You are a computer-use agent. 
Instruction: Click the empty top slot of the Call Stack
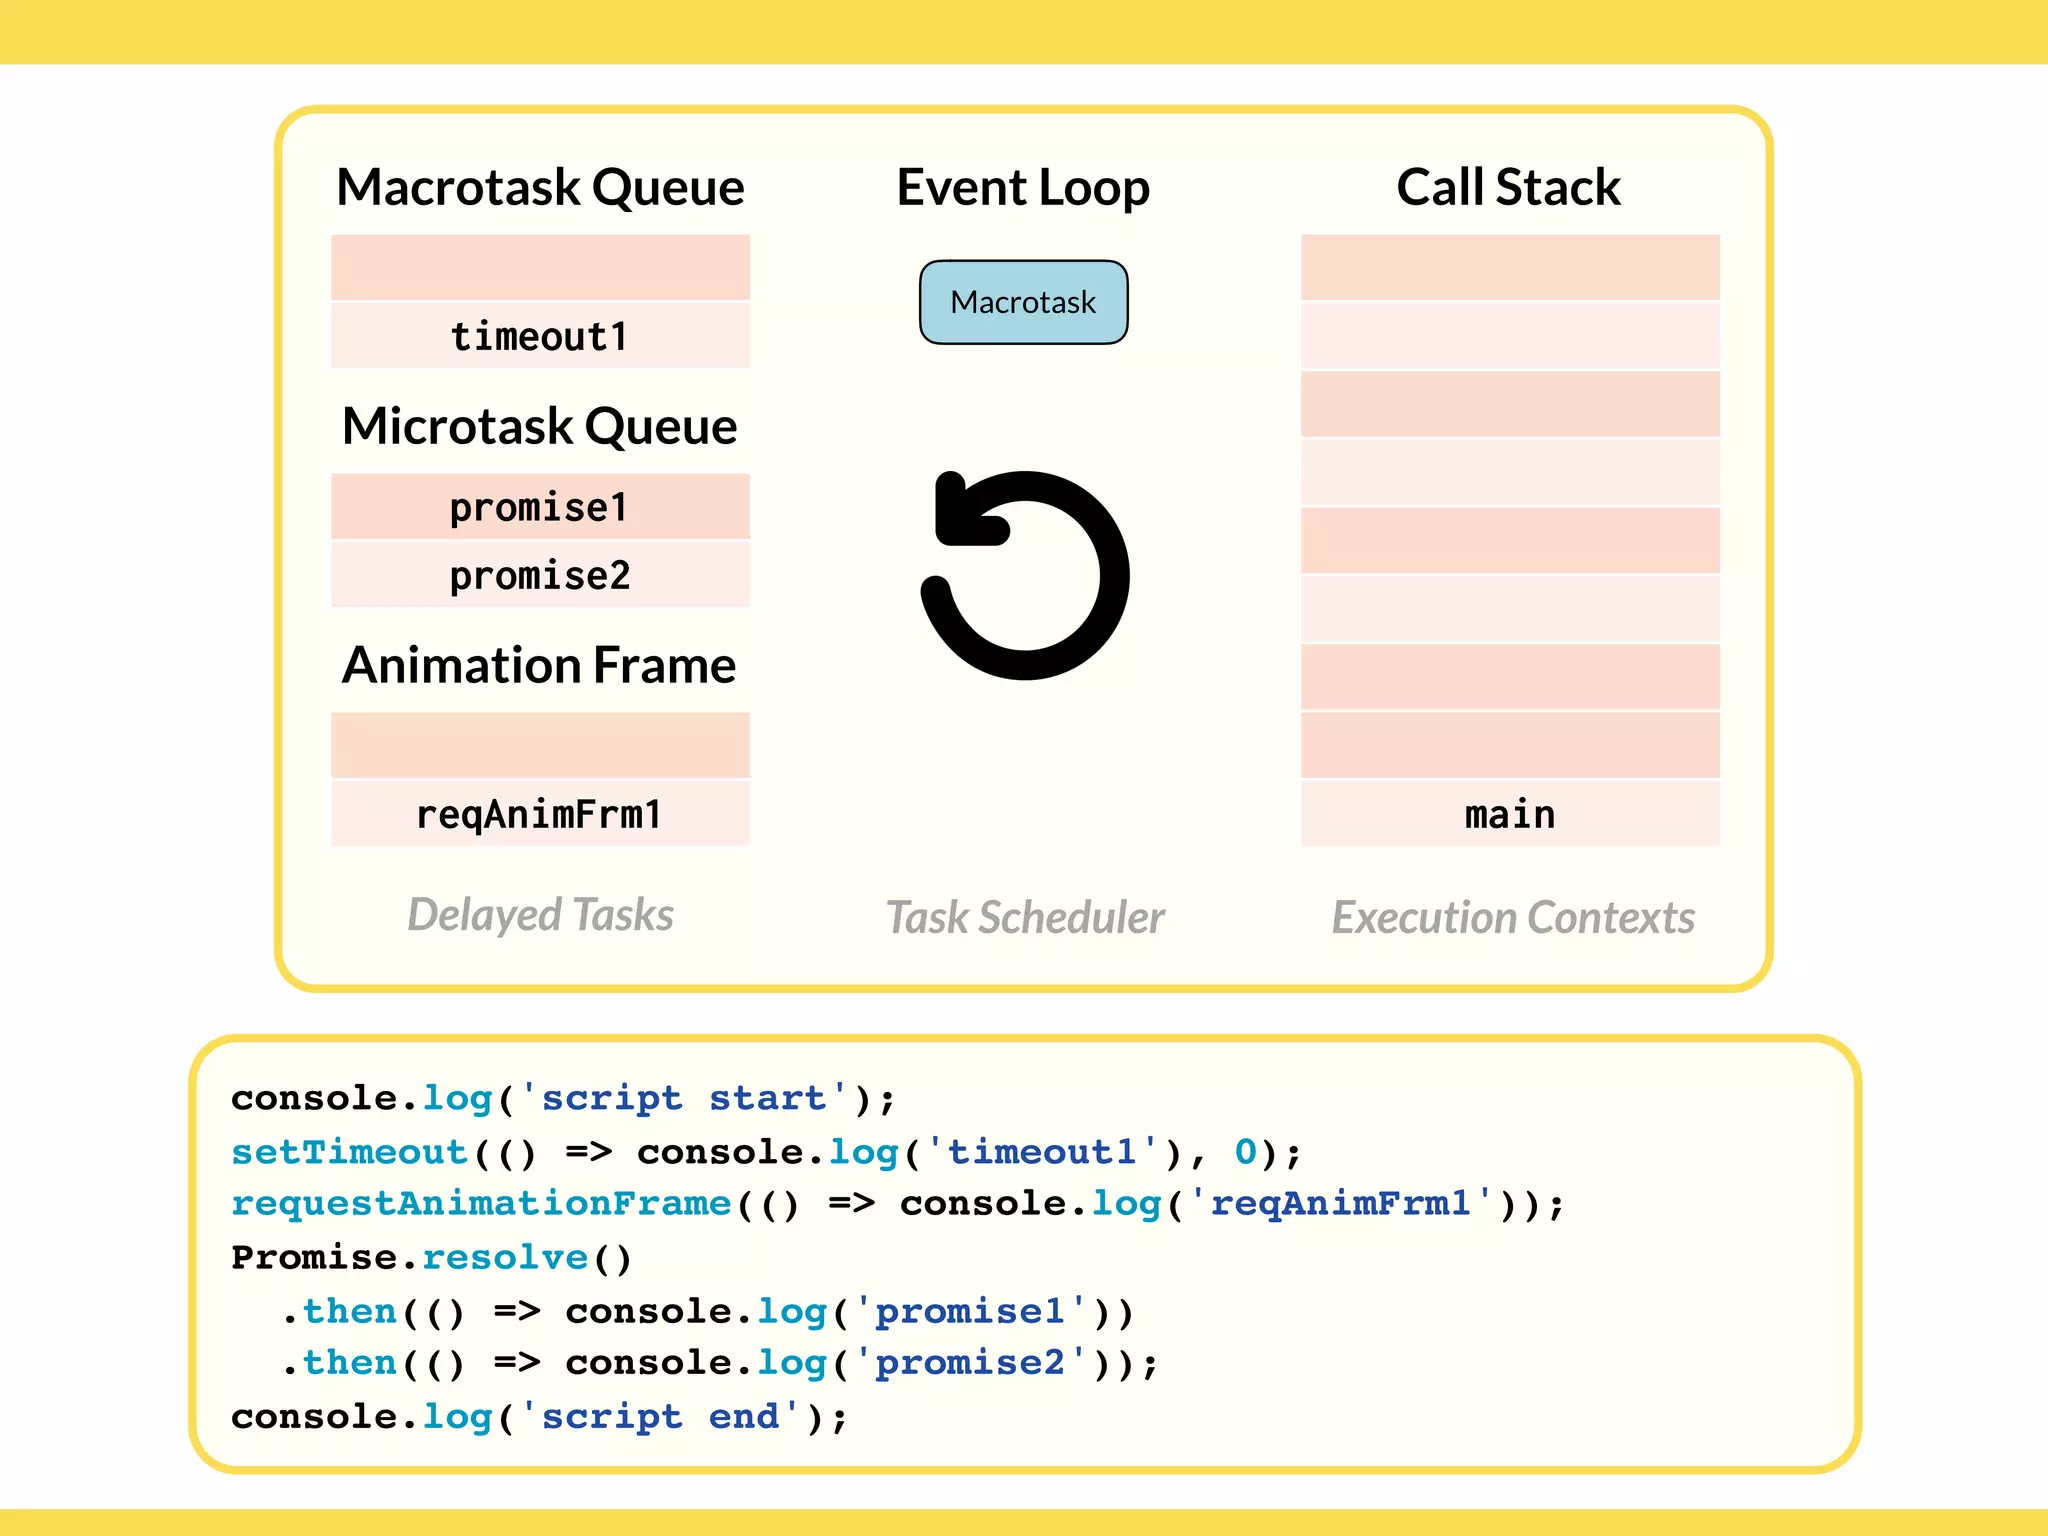(1510, 267)
